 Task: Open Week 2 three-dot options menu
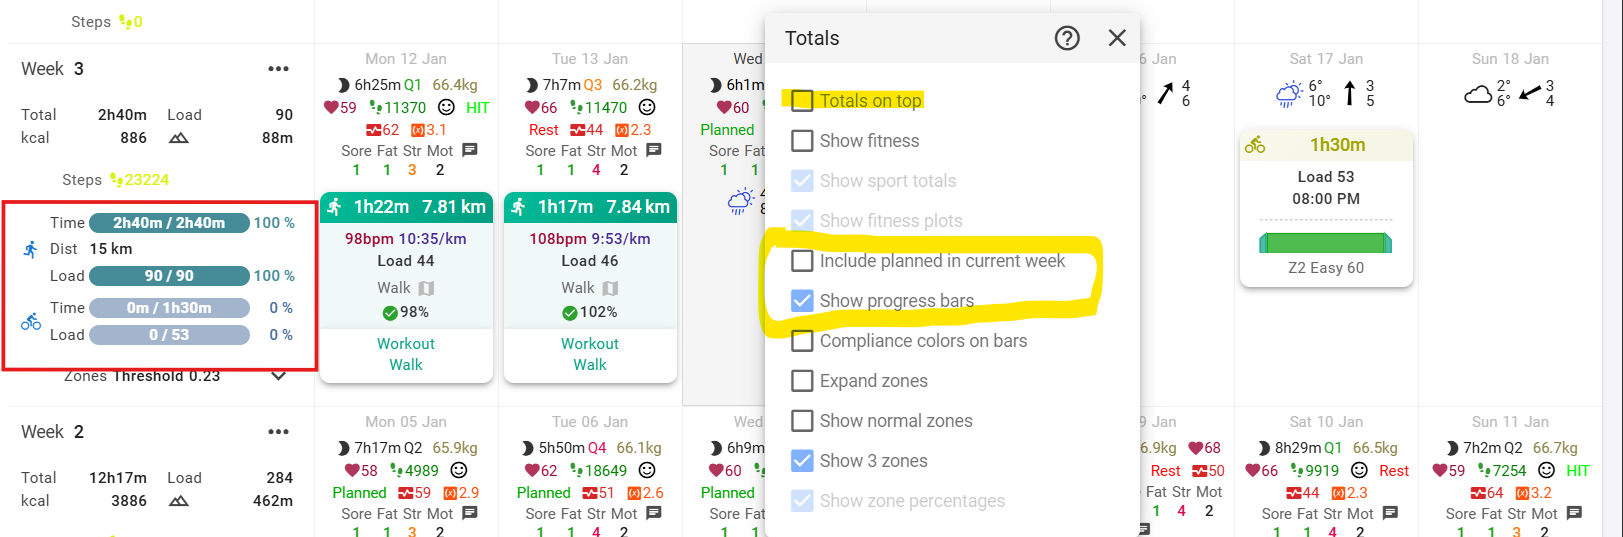278,432
